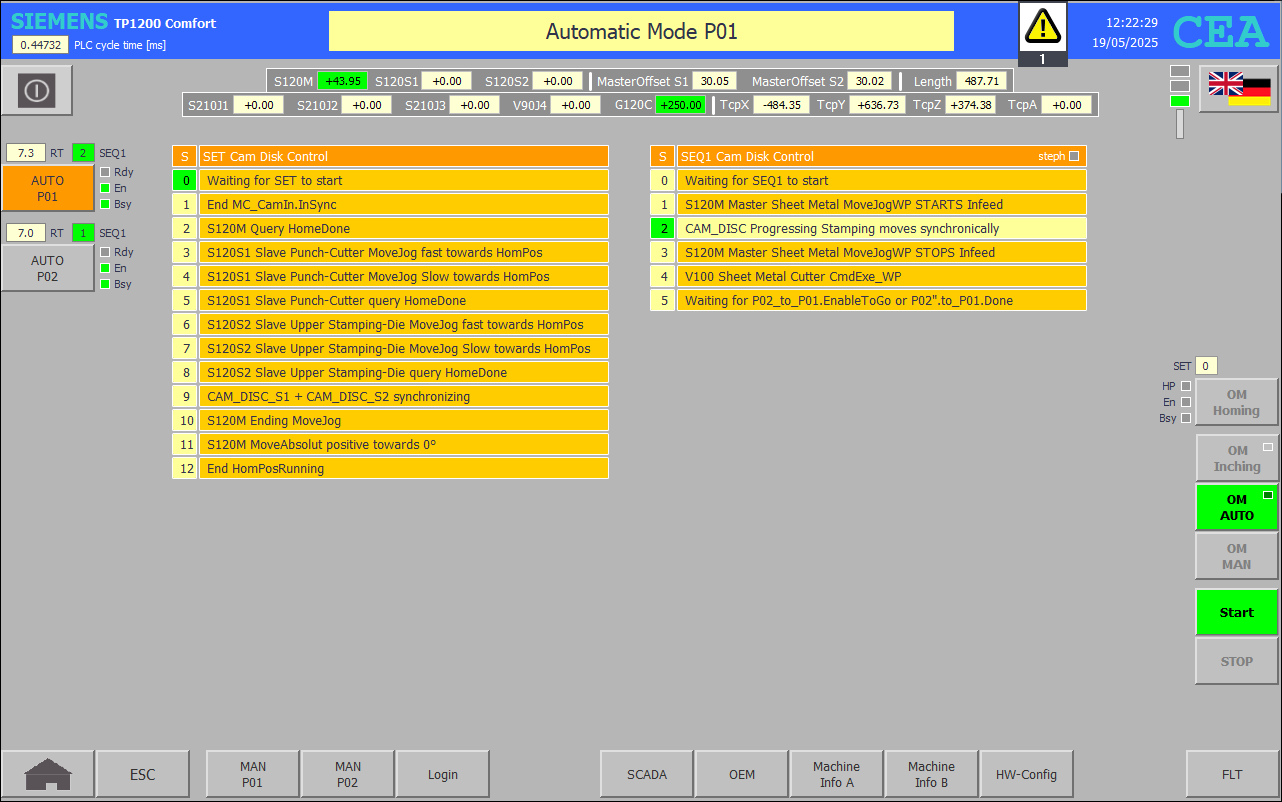Go to home screen via house icon
The width and height of the screenshot is (1282, 802).
(x=48, y=774)
